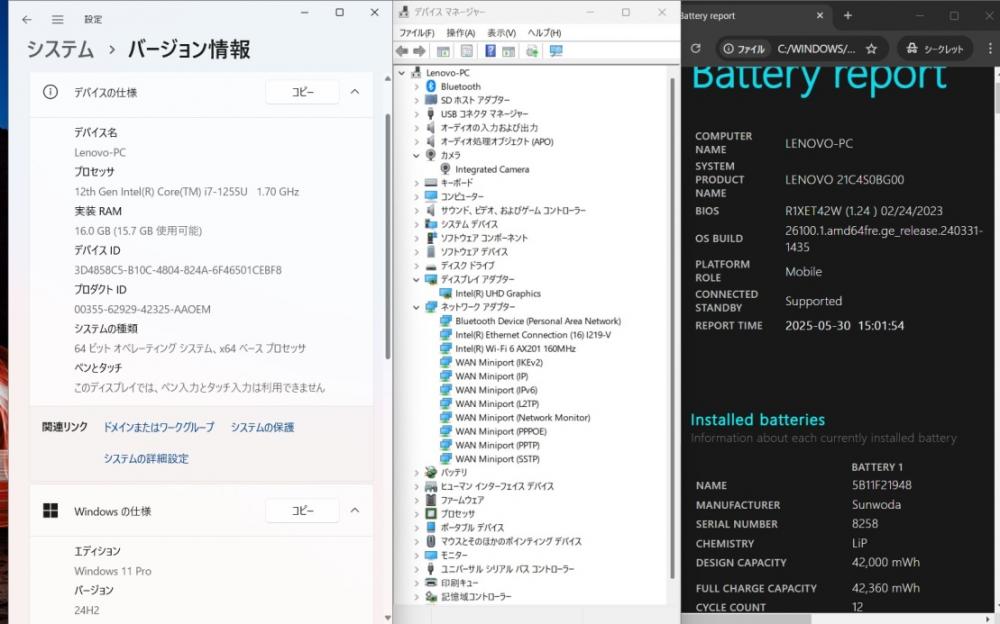Collapse the Windows の仕様 section chevron

click(355, 510)
